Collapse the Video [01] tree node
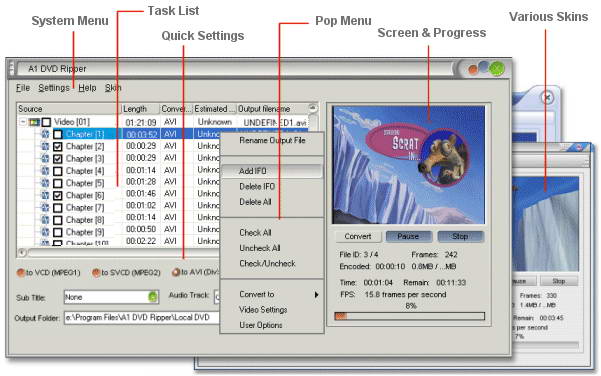Screen dimensions: 601x376 (23, 122)
